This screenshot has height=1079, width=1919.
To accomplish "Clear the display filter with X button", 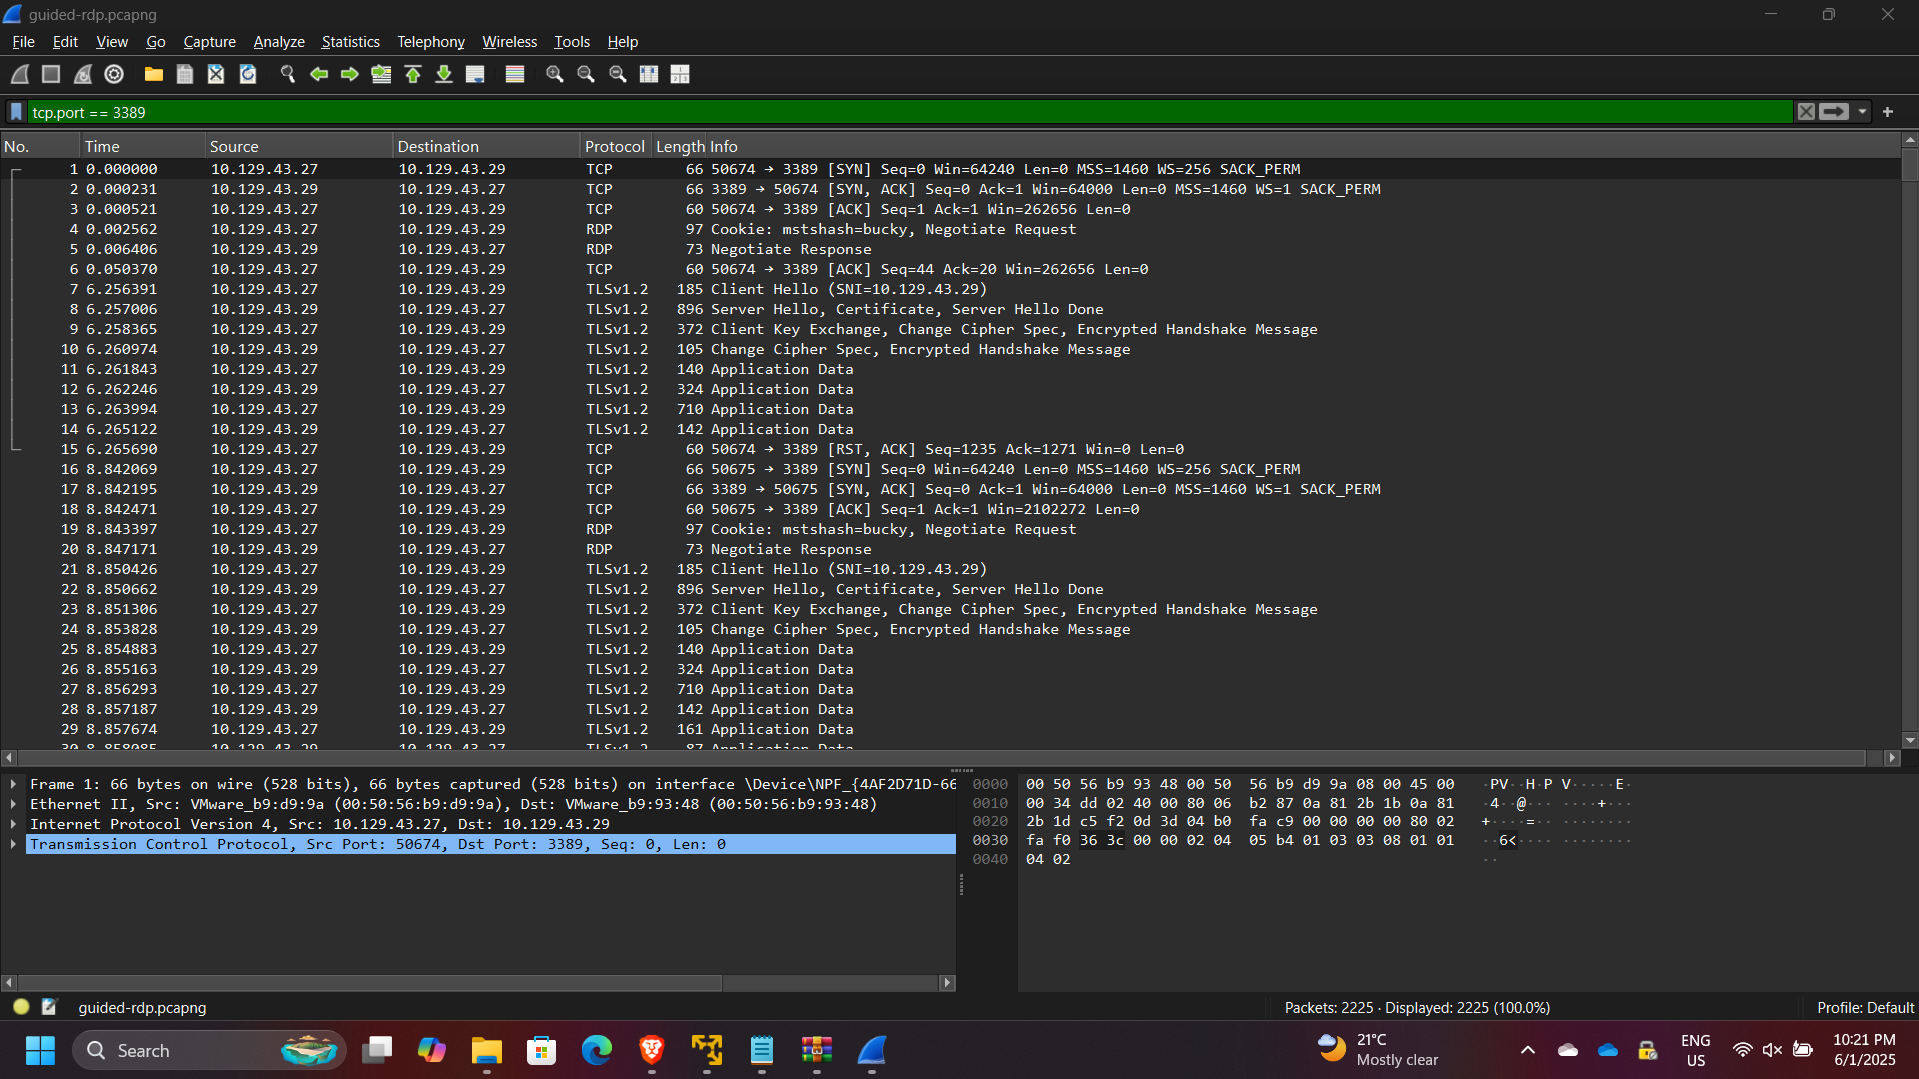I will (1806, 112).
